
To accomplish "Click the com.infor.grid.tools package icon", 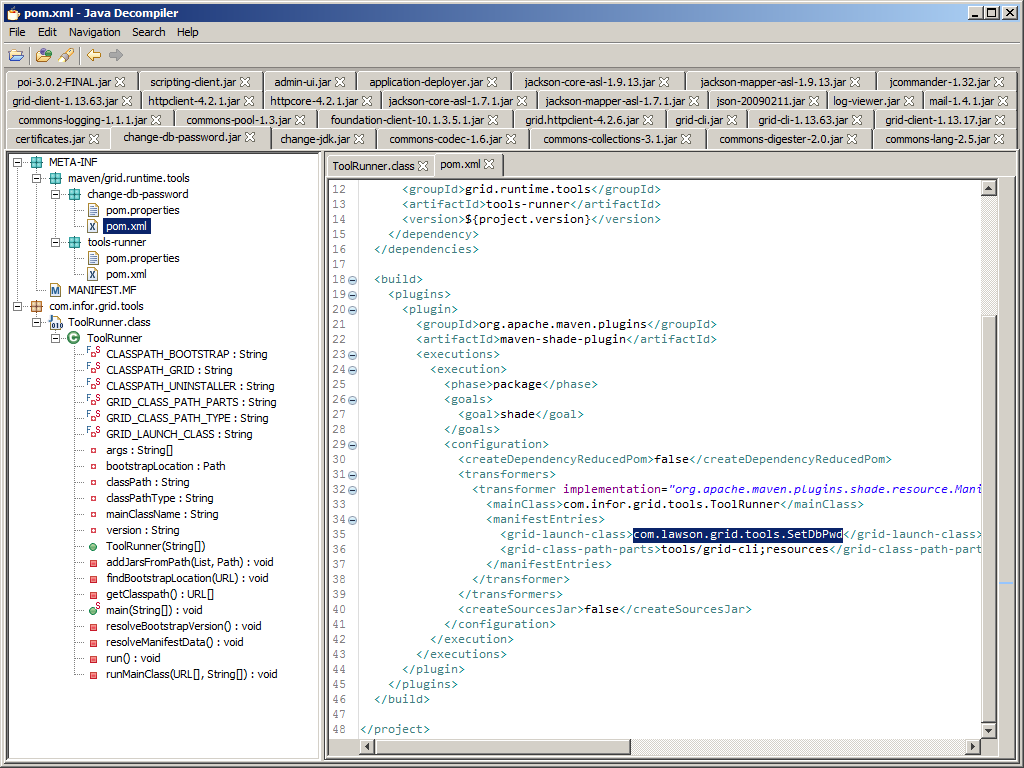I will [x=36, y=306].
